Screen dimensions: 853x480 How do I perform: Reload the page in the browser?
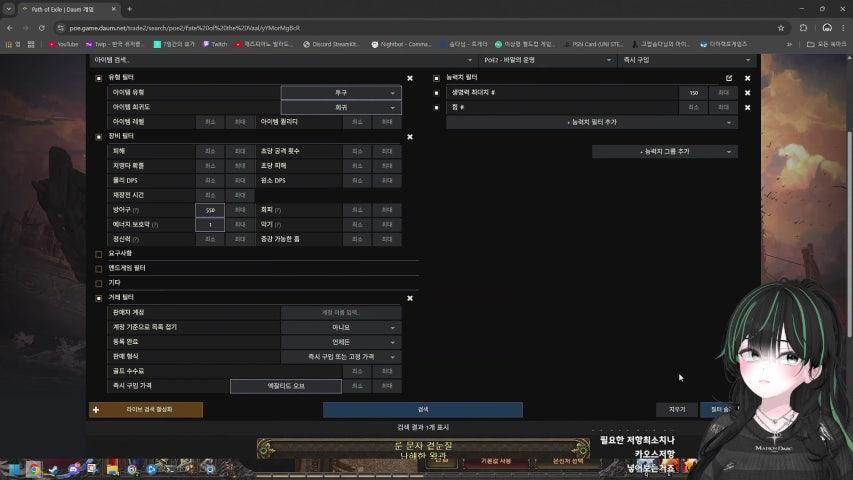click(41, 28)
